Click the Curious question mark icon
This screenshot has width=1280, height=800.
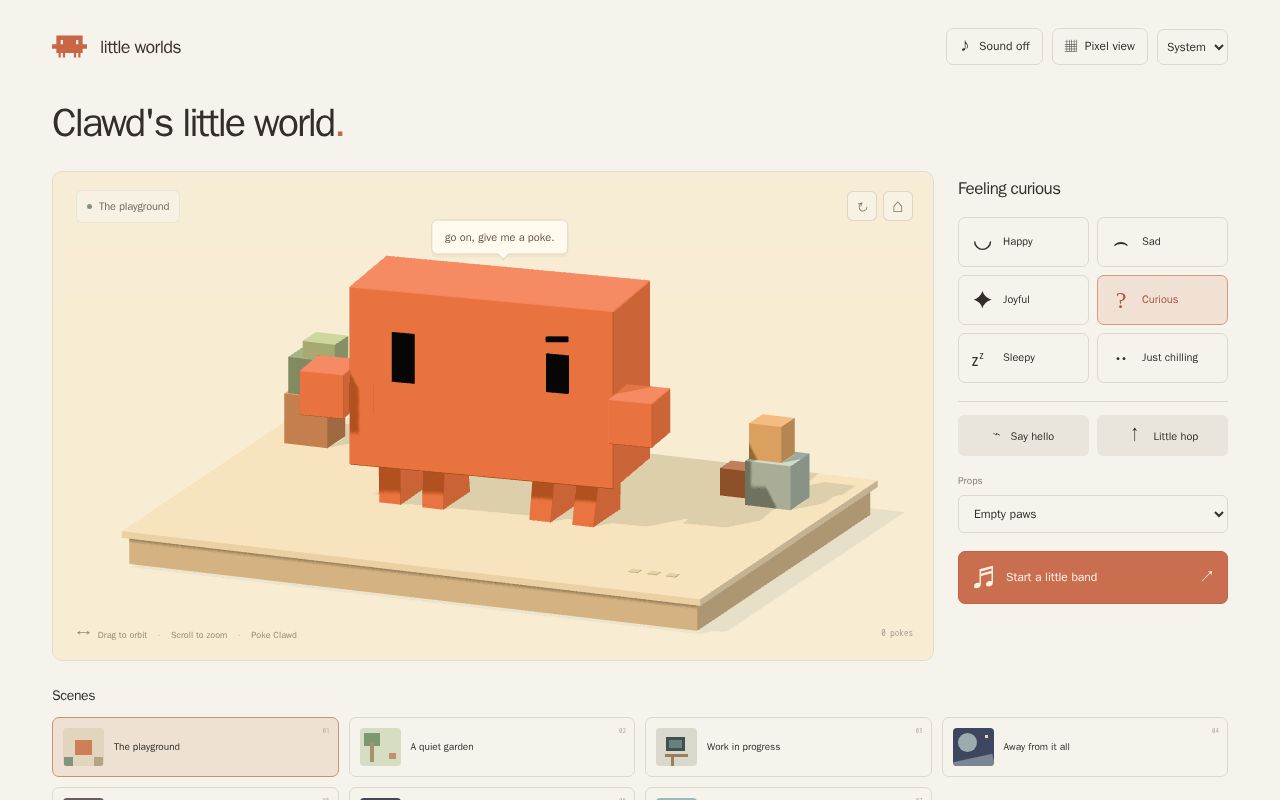pyautogui.click(x=1121, y=300)
